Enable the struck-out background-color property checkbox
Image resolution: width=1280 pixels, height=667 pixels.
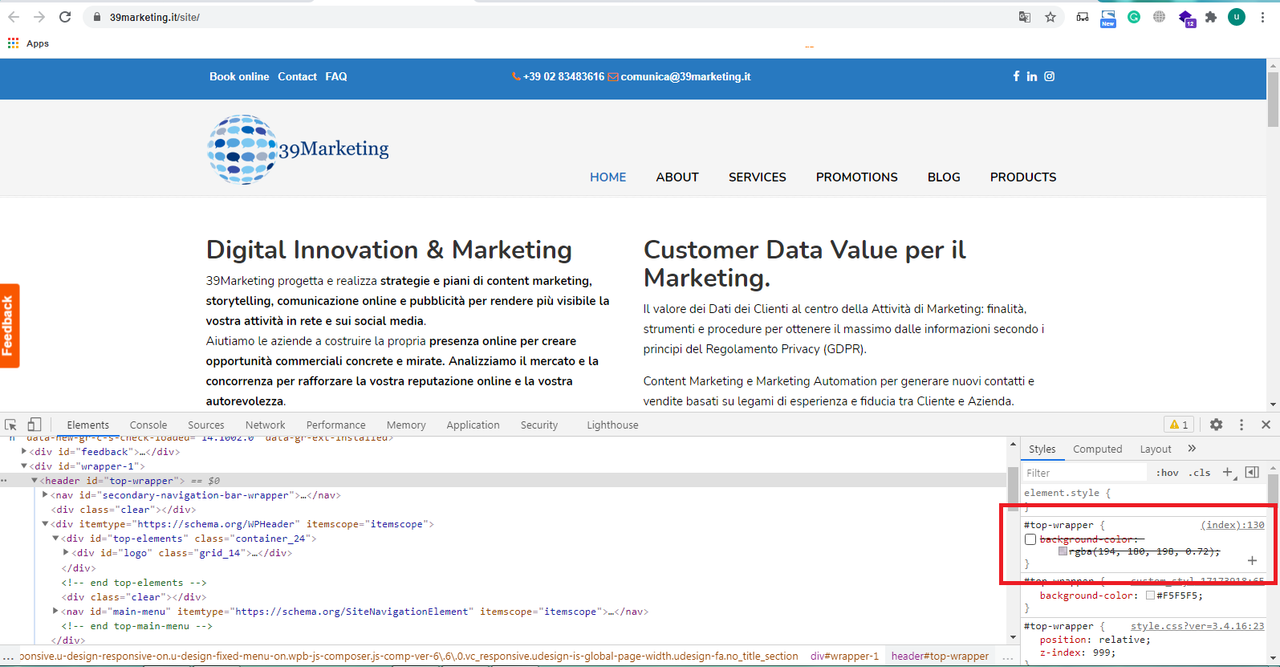1031,540
